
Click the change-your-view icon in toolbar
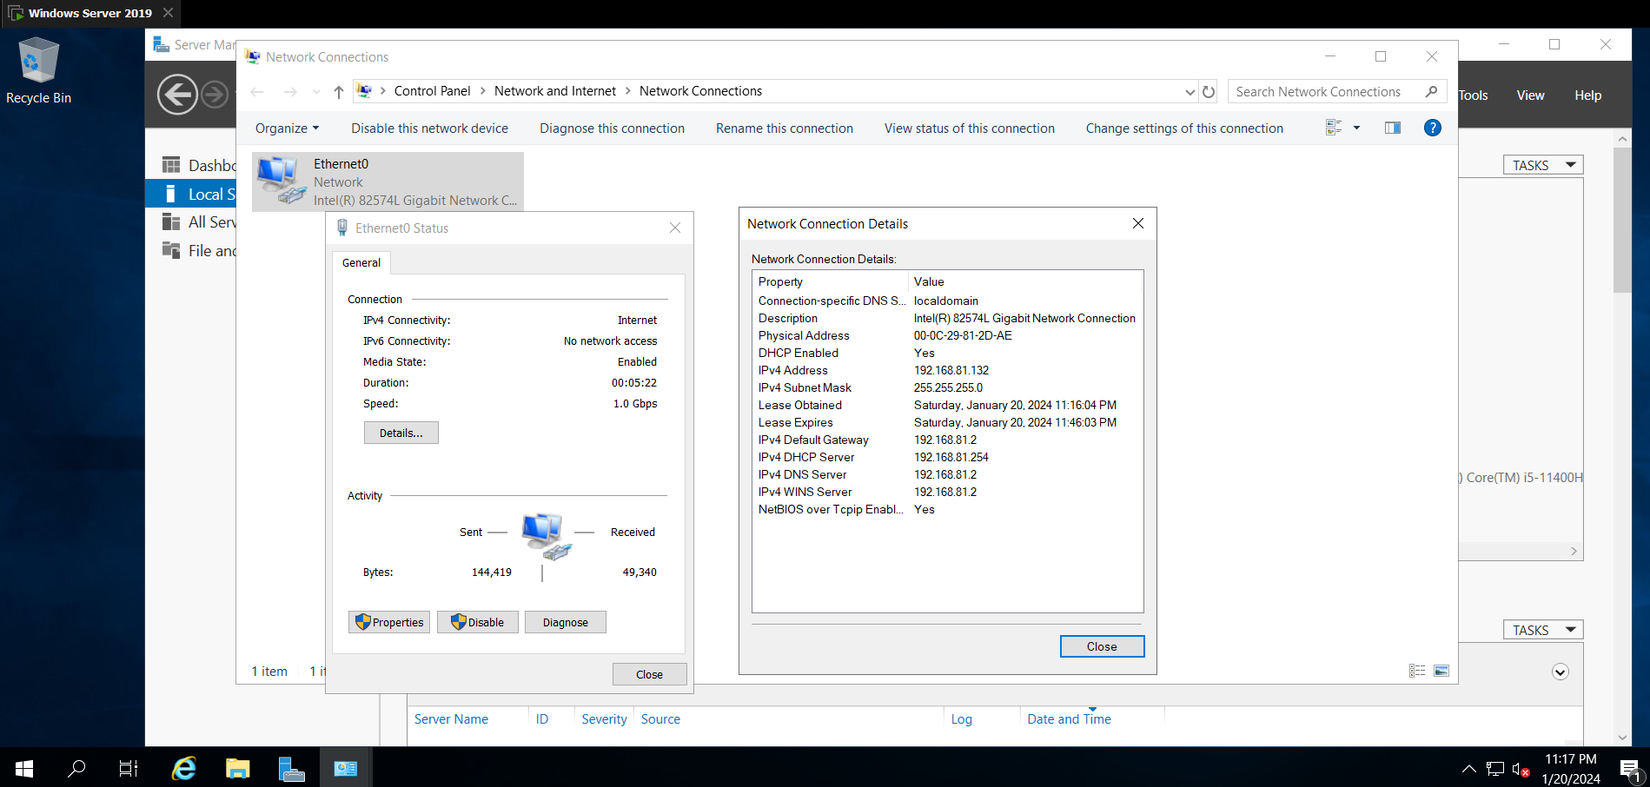click(x=1334, y=128)
